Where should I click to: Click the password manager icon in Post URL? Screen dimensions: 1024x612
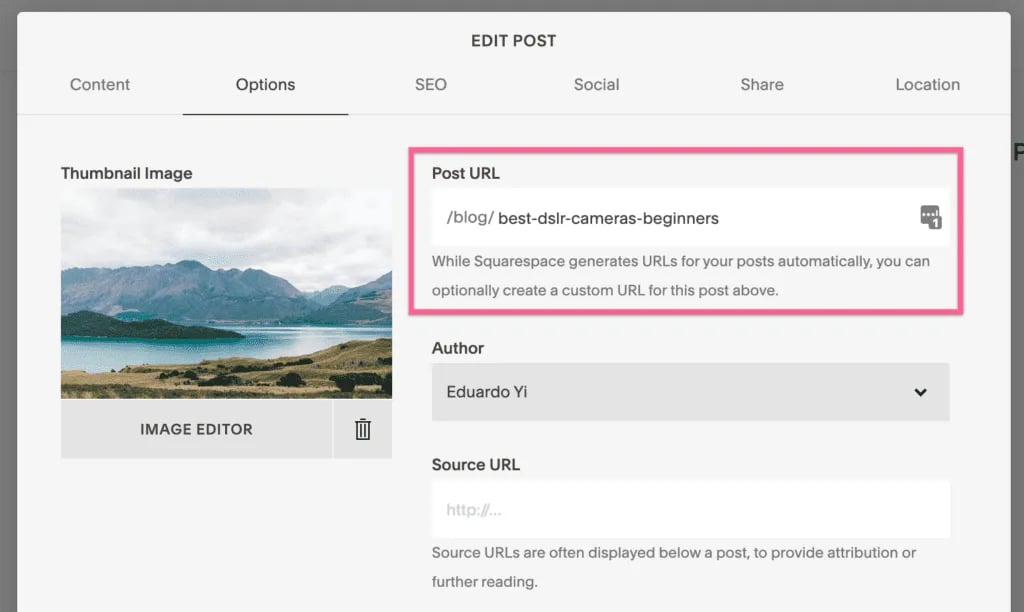[x=930, y=217]
